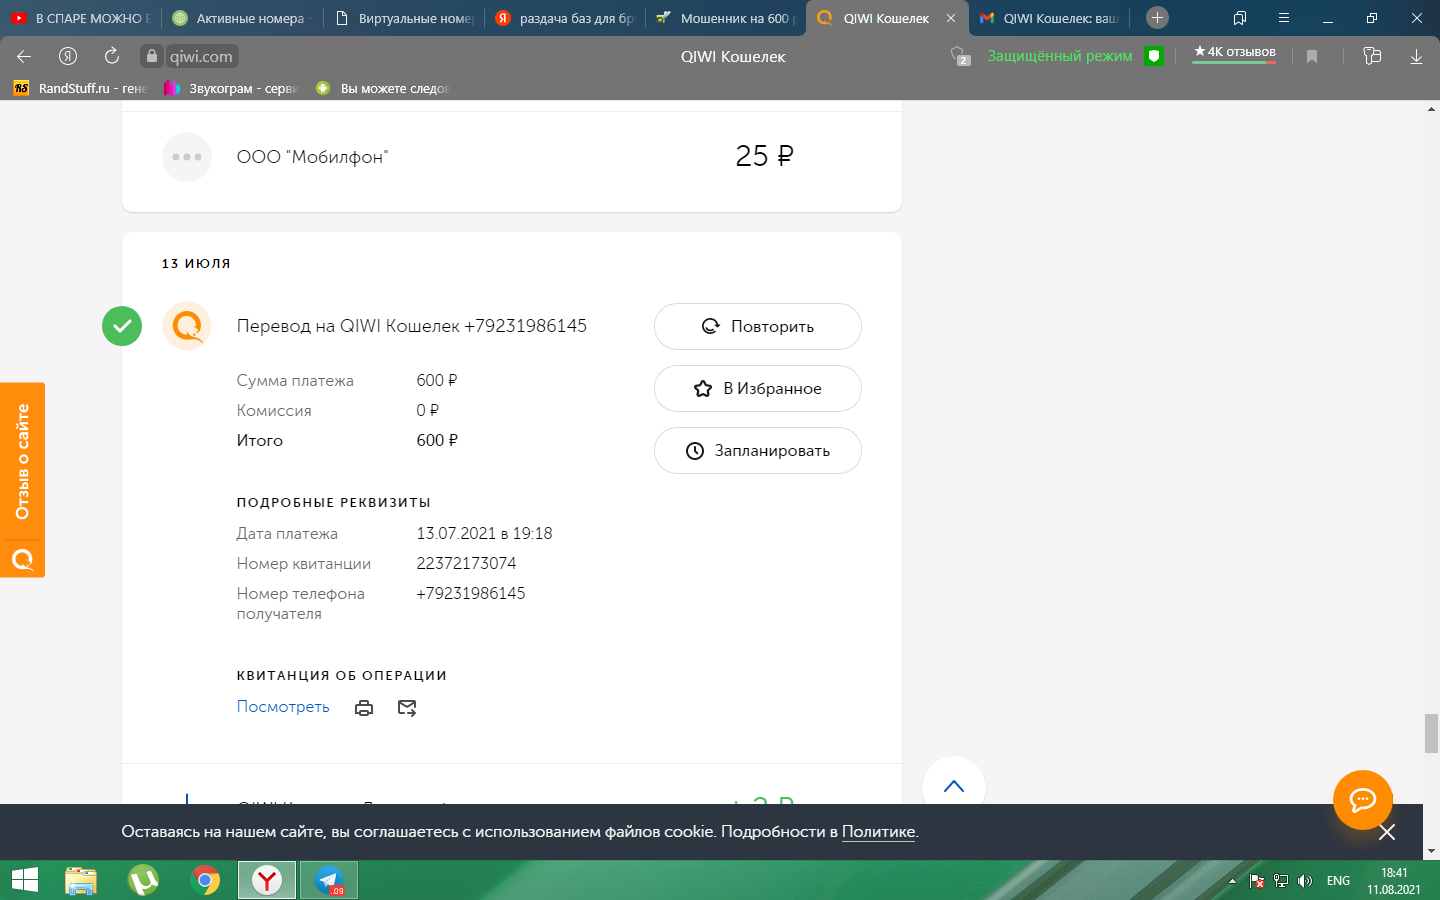Switch to the Gmail QIWI Кошелек tab

(1048, 18)
